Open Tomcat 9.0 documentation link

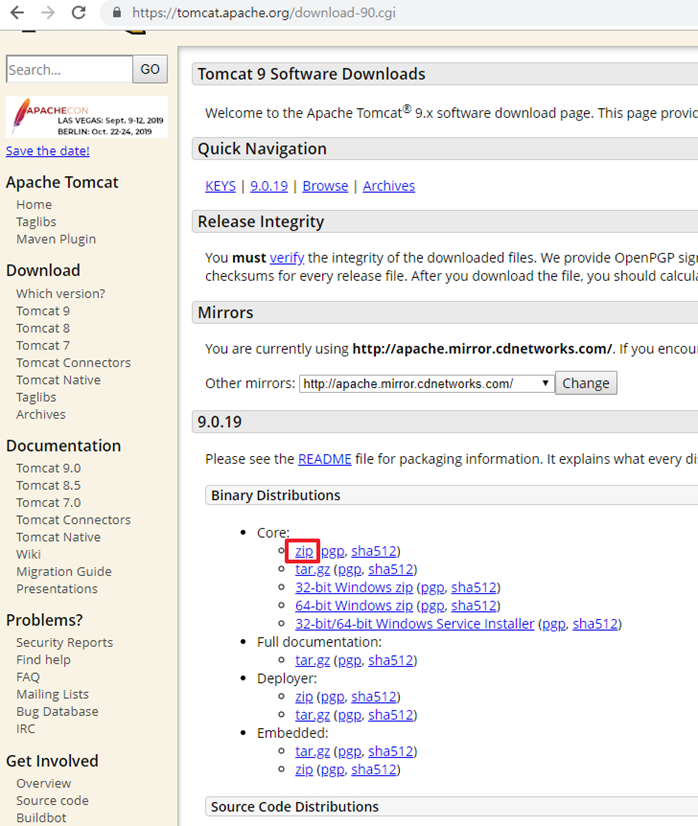tap(48, 468)
